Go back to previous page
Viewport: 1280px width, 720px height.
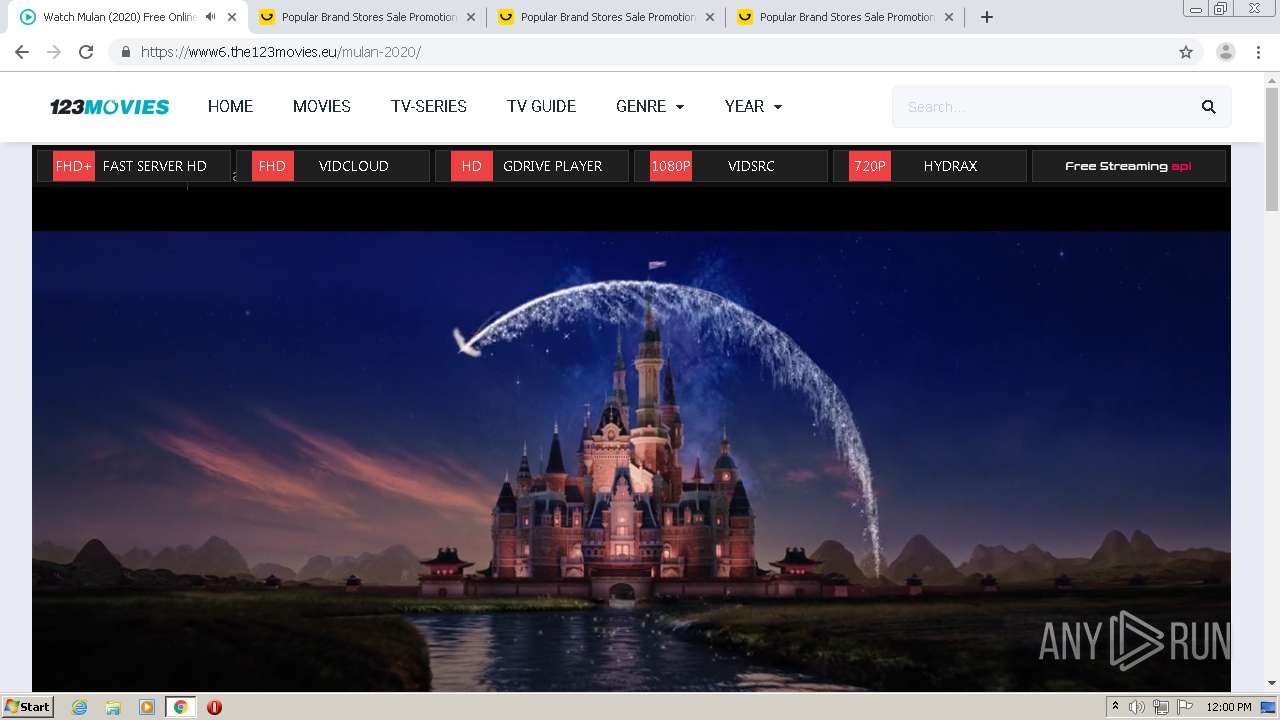(x=22, y=52)
